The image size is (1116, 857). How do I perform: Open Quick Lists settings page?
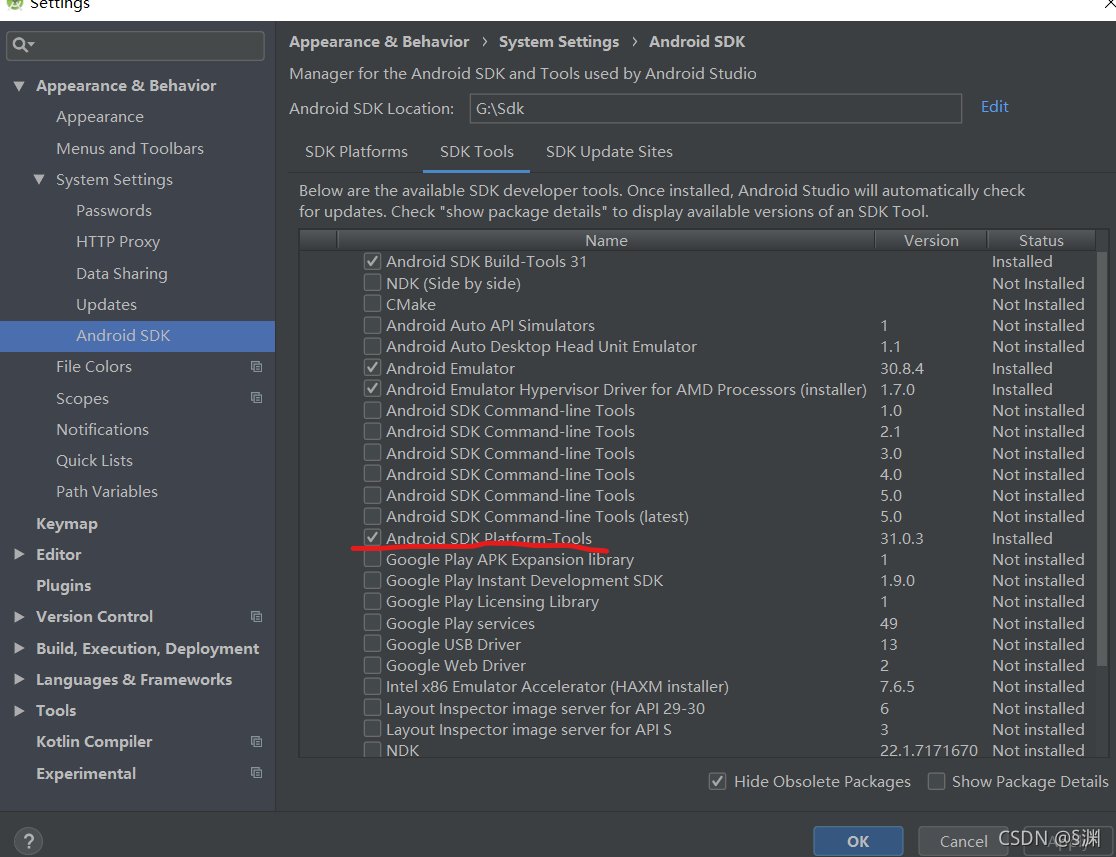(x=95, y=461)
